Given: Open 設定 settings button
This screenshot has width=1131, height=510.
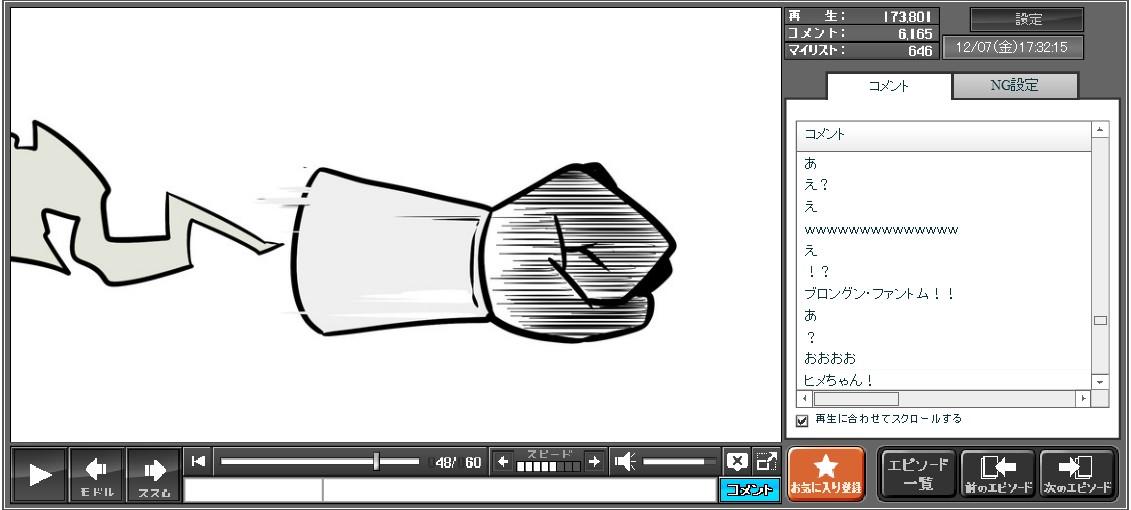Looking at the screenshot, I should [x=1027, y=20].
